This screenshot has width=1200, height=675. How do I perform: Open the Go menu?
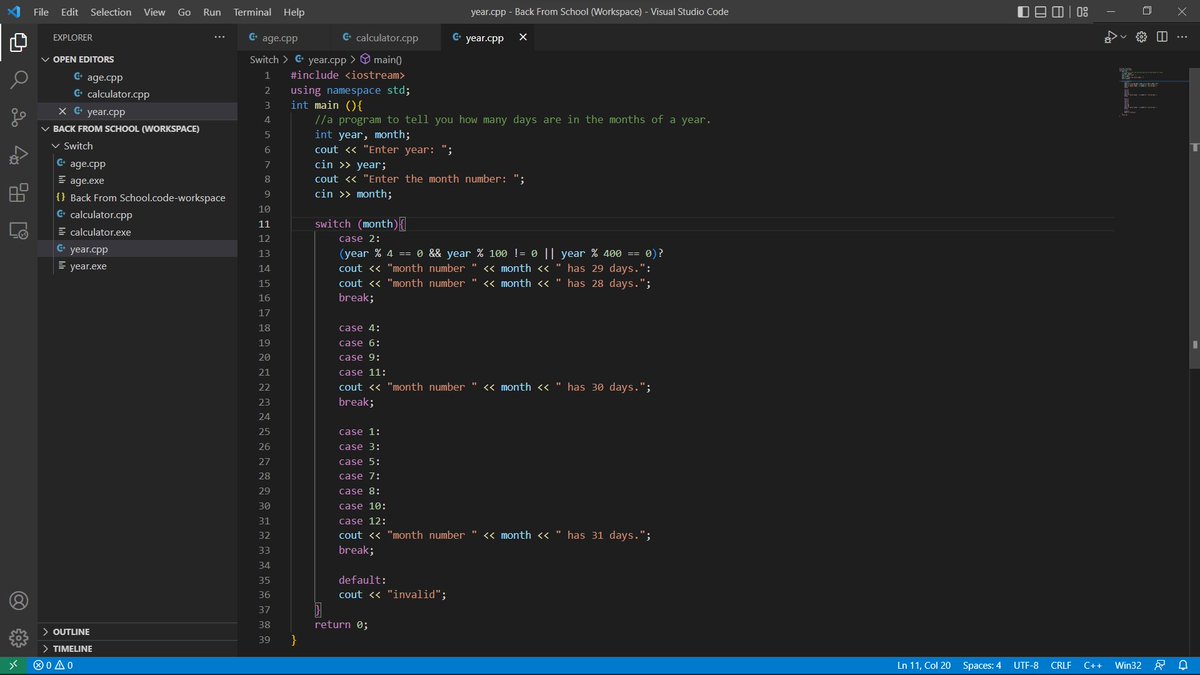click(184, 12)
